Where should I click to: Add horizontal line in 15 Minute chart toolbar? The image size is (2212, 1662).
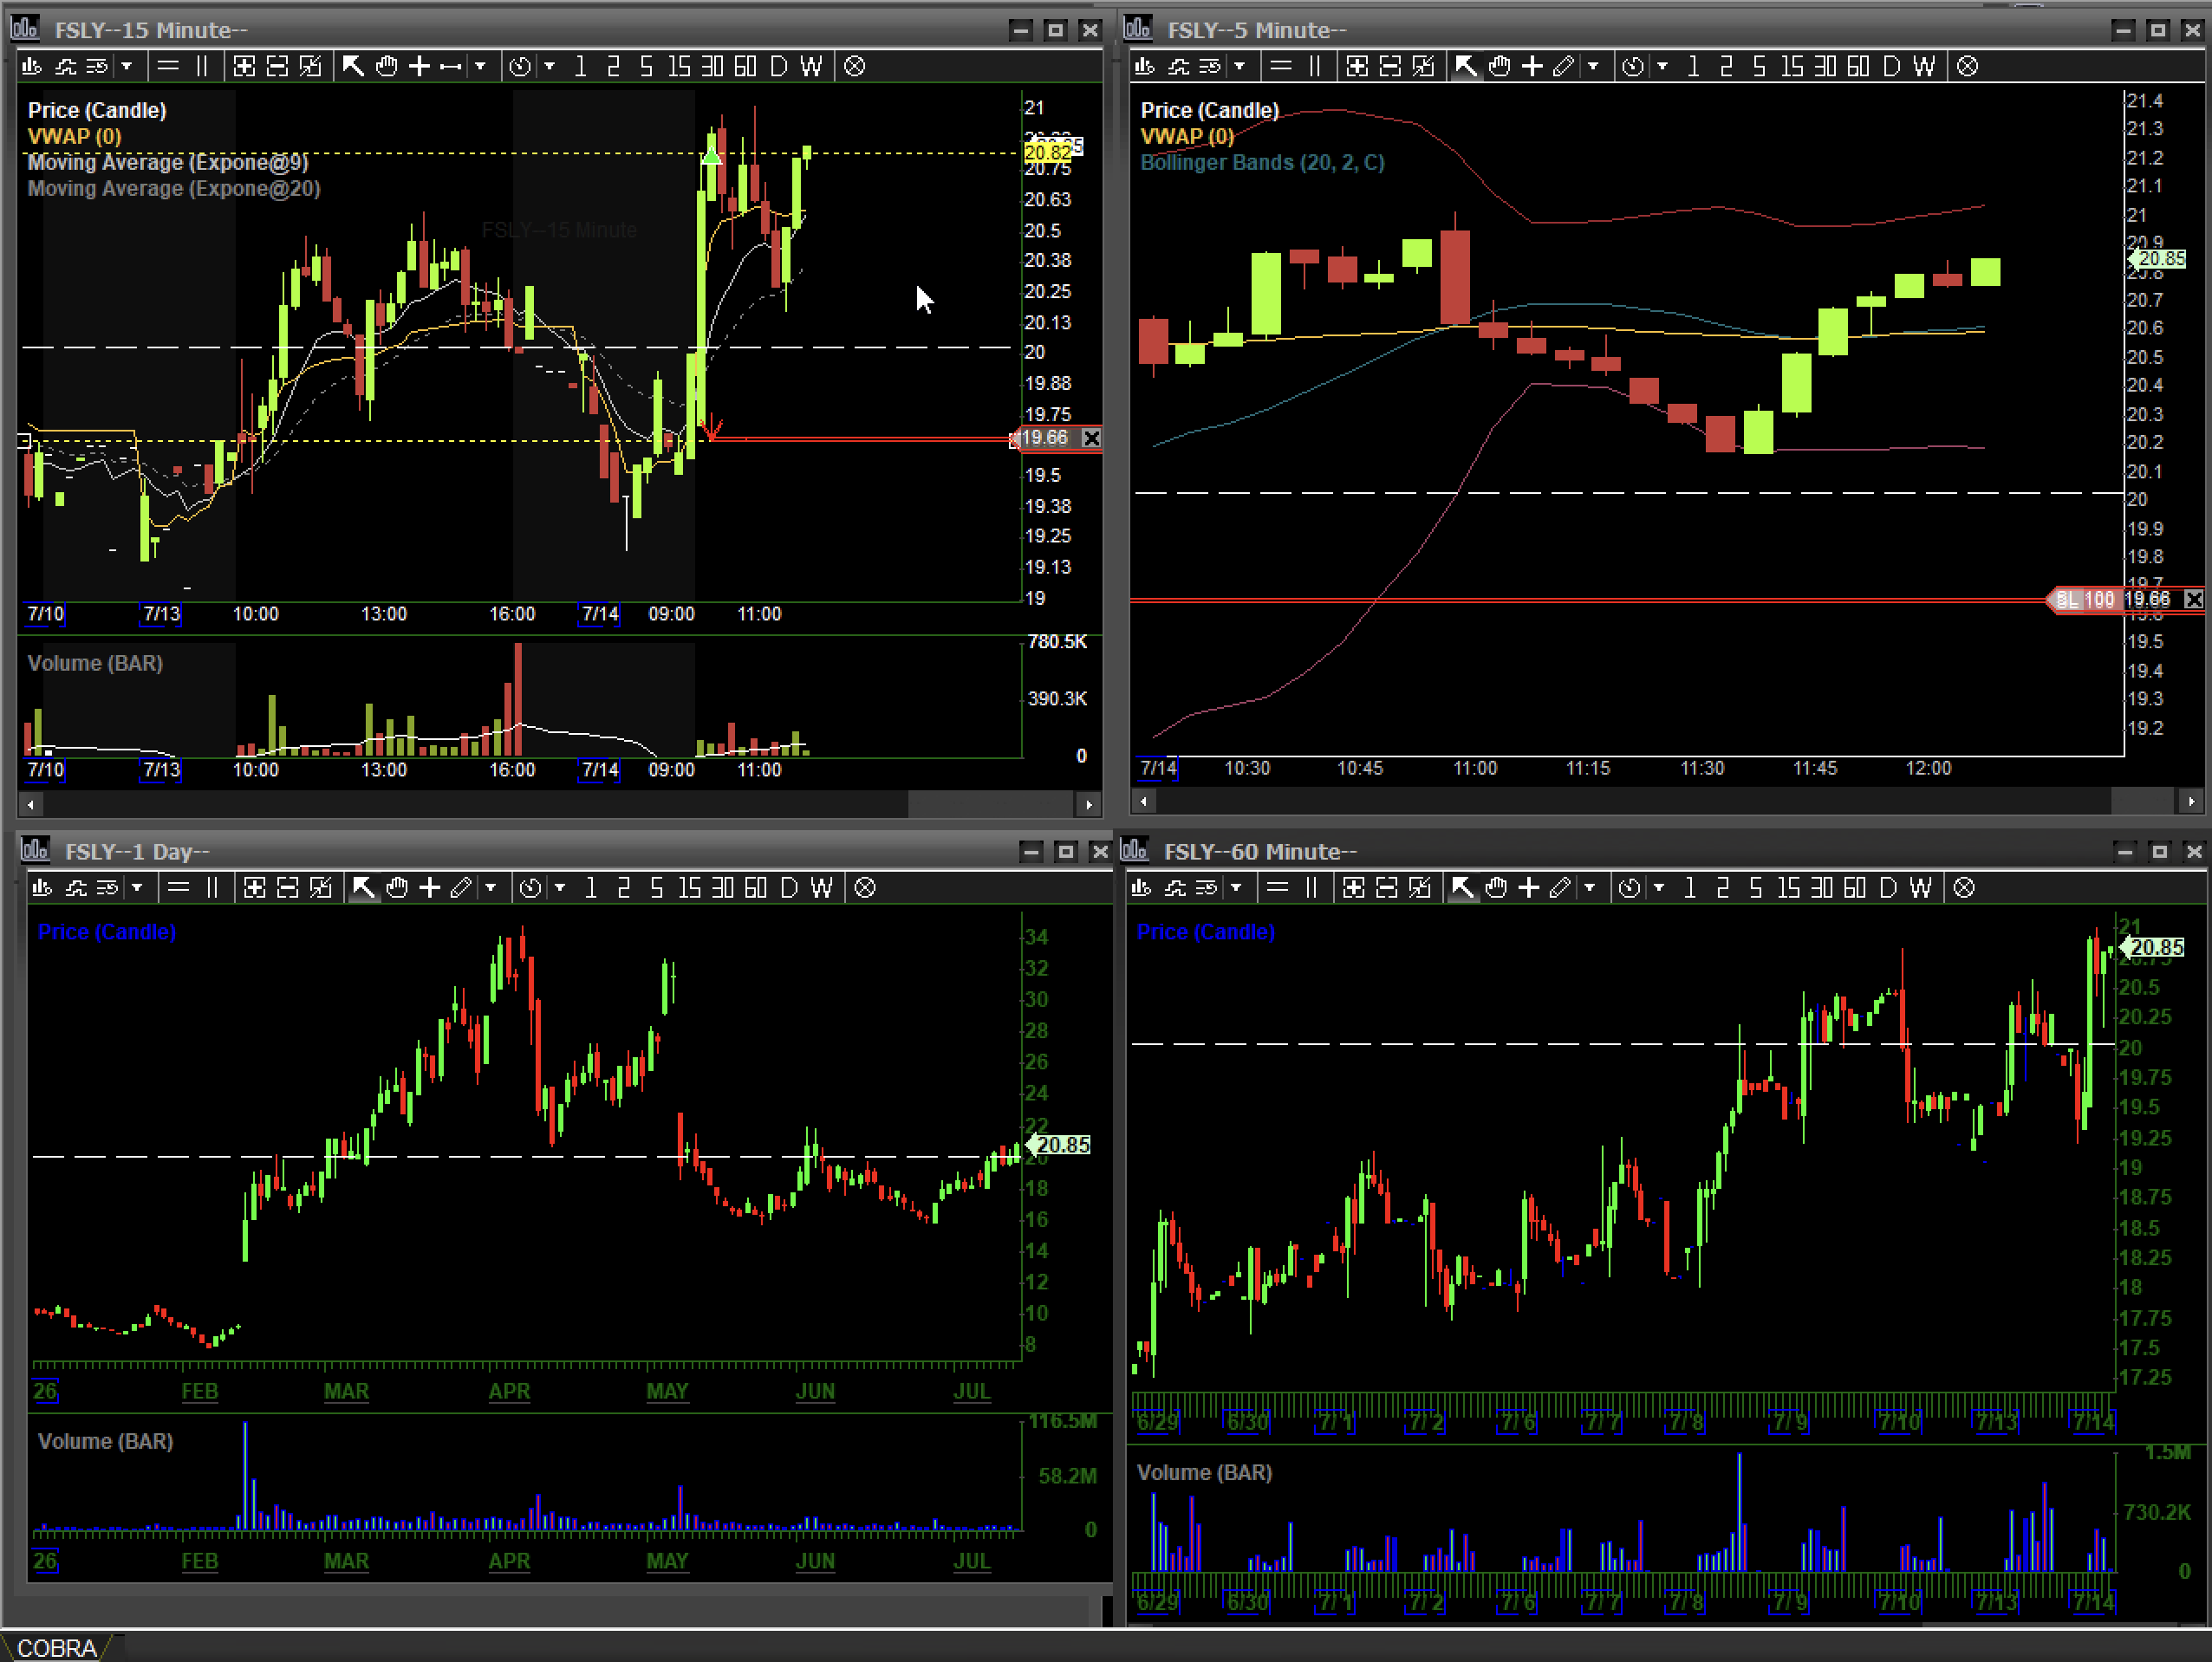pyautogui.click(x=168, y=66)
